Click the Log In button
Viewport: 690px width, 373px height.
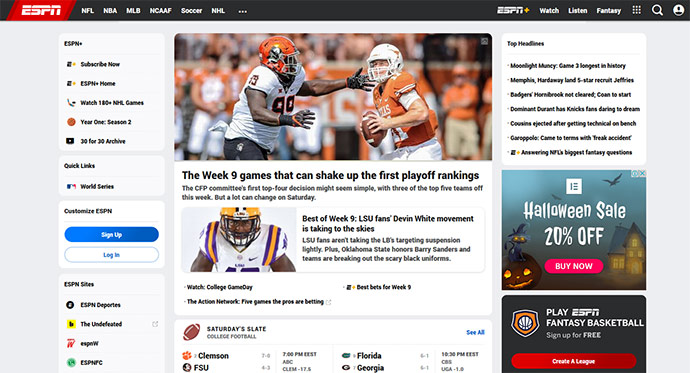pos(111,255)
